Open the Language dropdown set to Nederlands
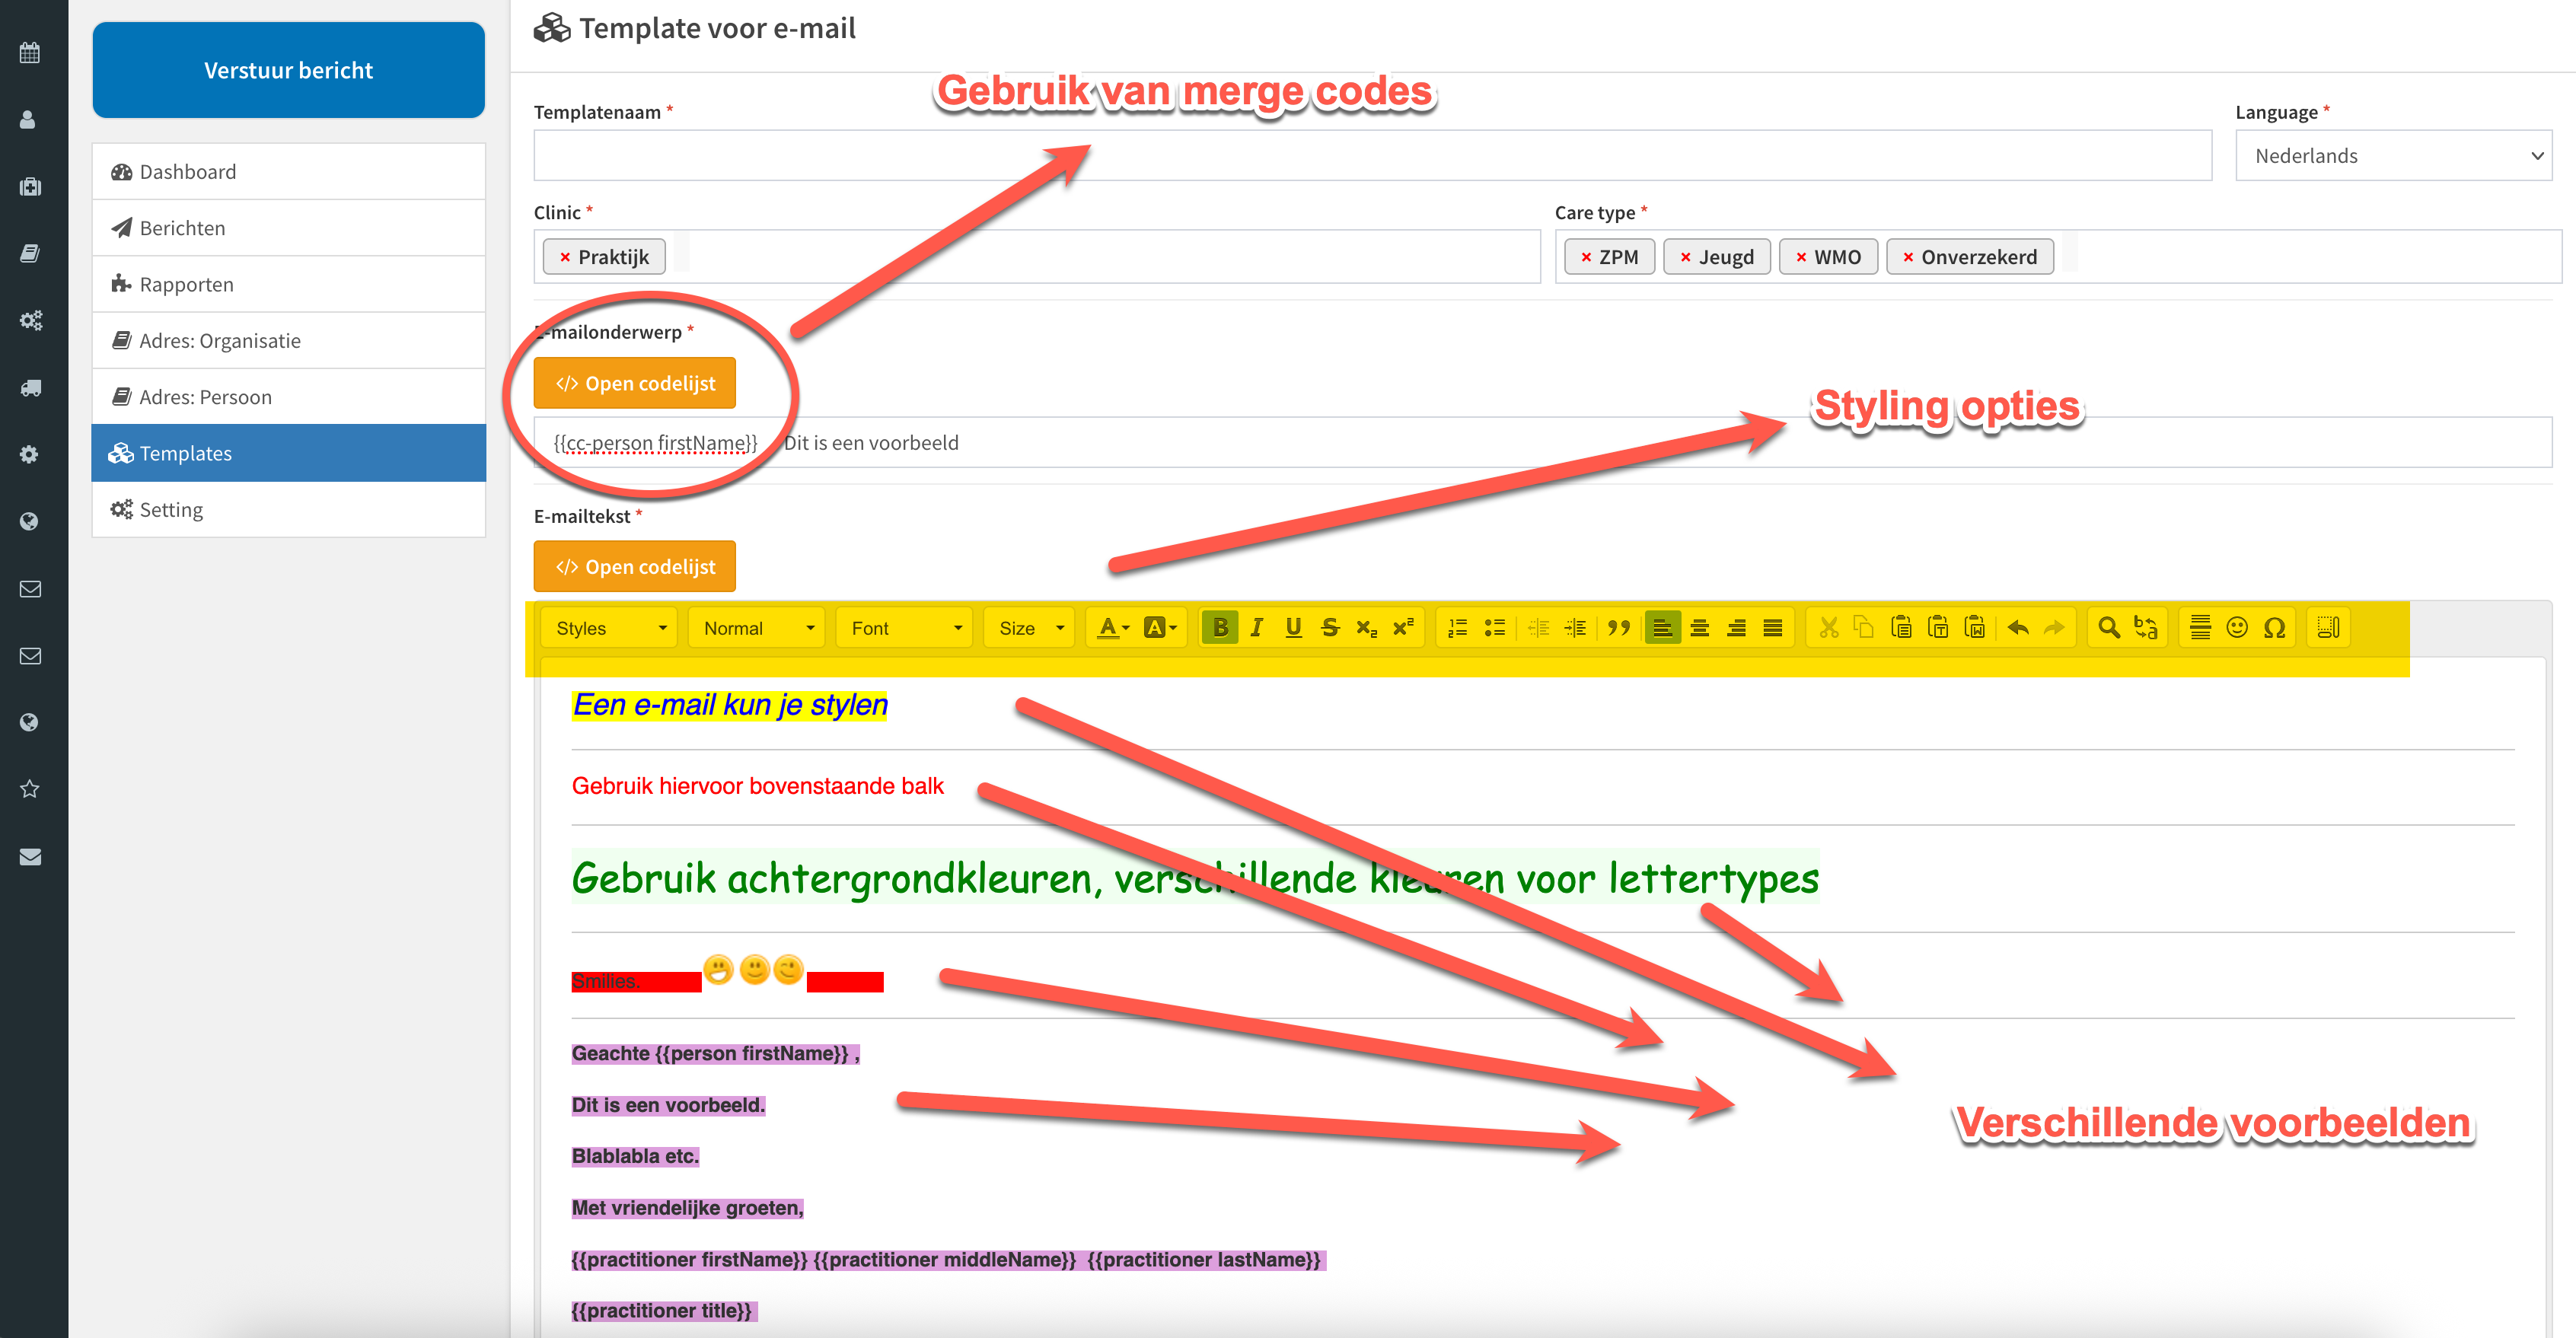The width and height of the screenshot is (2576, 1338). coord(2394,156)
